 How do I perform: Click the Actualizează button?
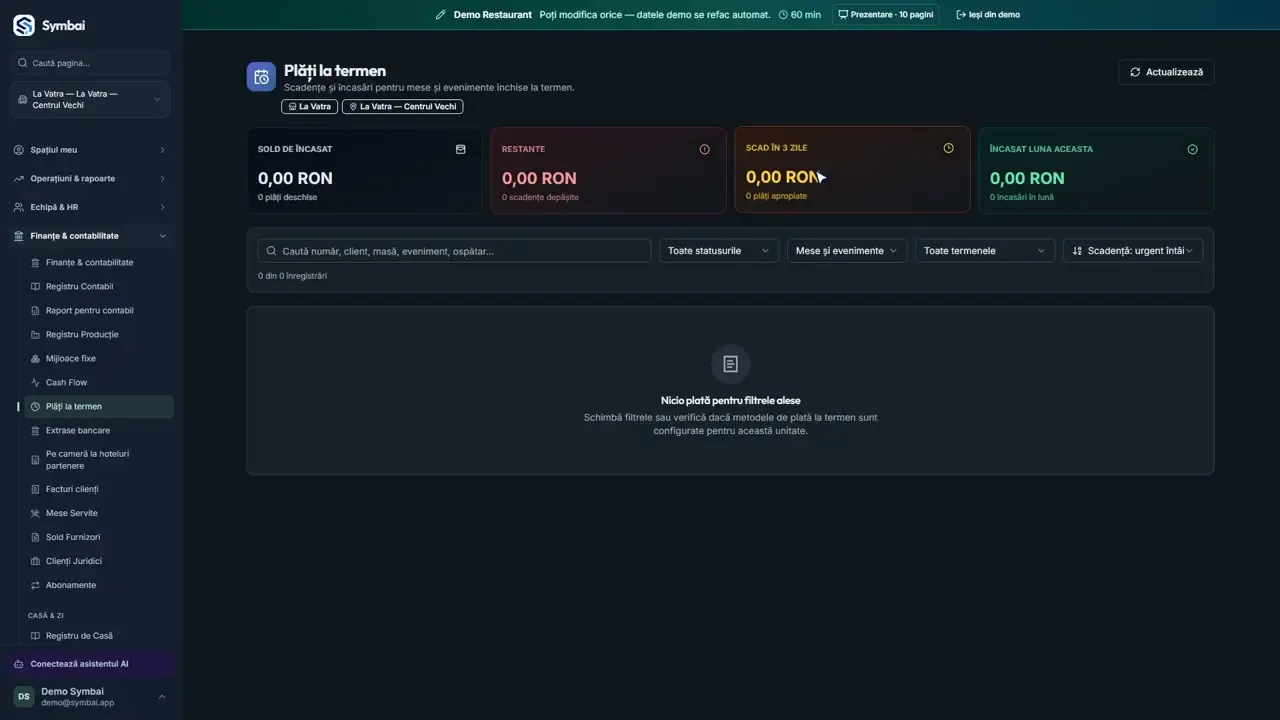pos(1166,72)
